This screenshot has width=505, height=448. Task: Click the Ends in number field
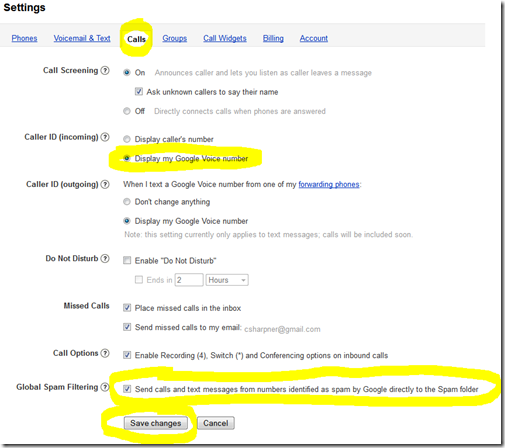189,280
